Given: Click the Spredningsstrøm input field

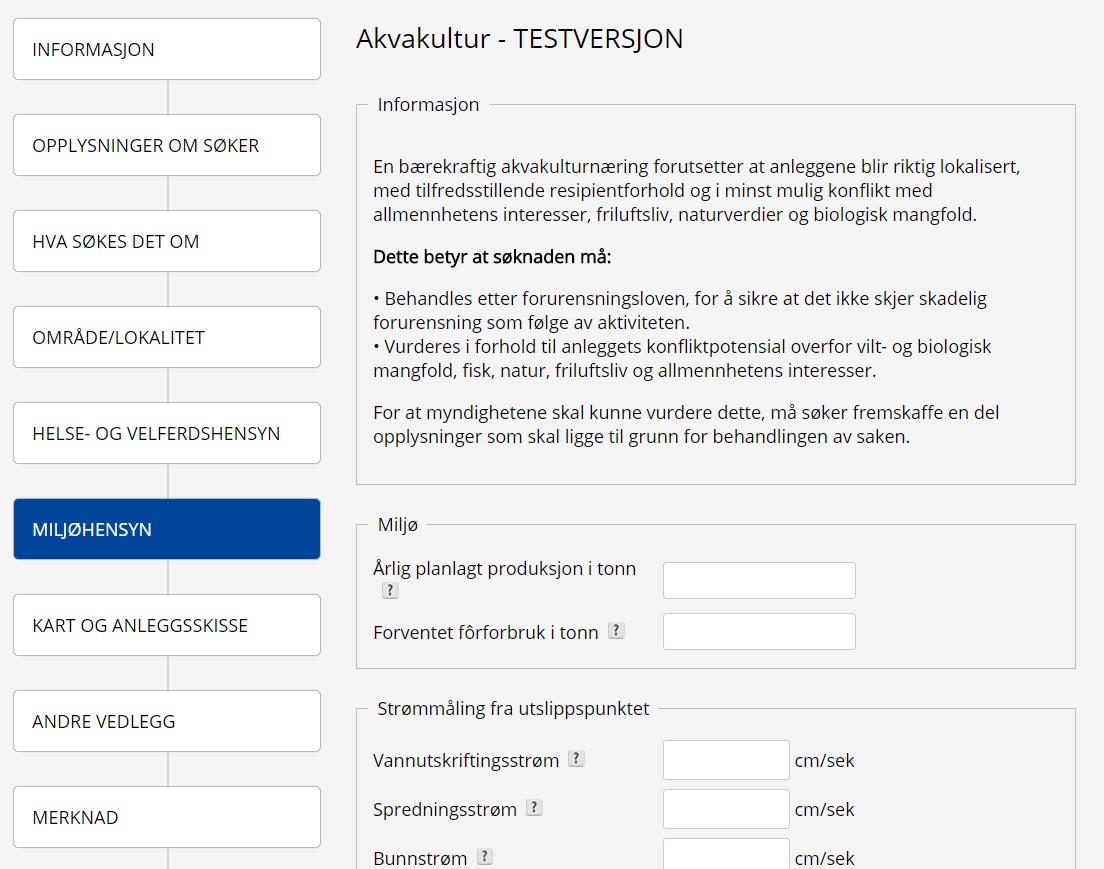Looking at the screenshot, I should click(726, 809).
